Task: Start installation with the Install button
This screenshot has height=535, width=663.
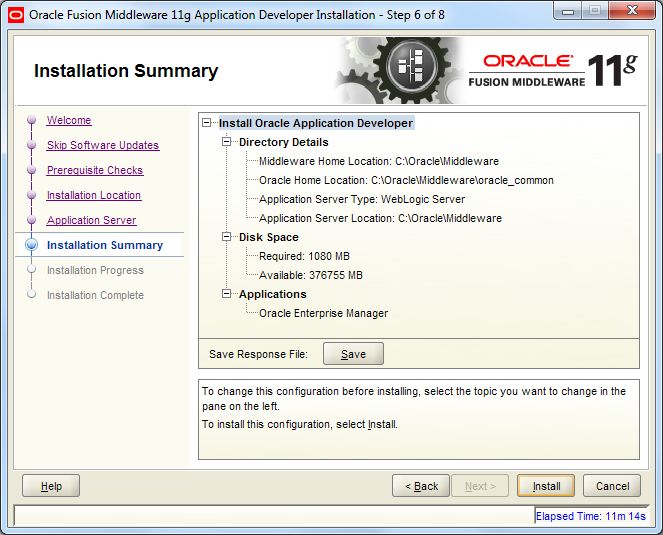Action: (546, 486)
